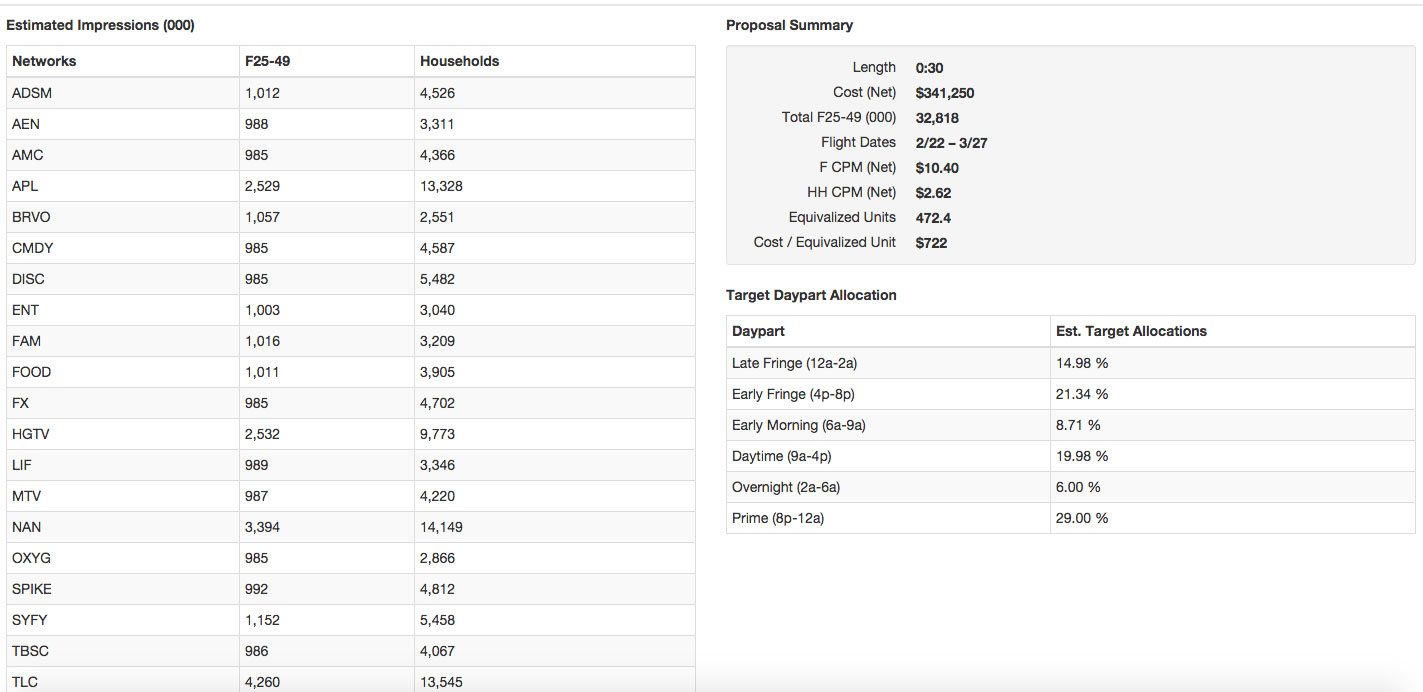This screenshot has height=692, width=1423.
Task: Click the Networks column header
Action: (44, 61)
